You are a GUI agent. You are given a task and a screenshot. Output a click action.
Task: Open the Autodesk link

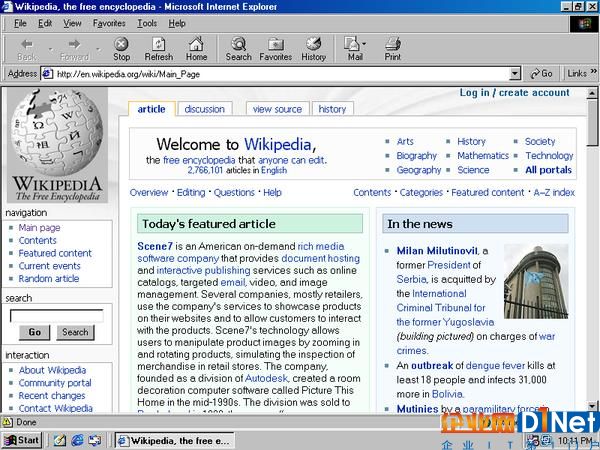pyautogui.click(x=266, y=378)
